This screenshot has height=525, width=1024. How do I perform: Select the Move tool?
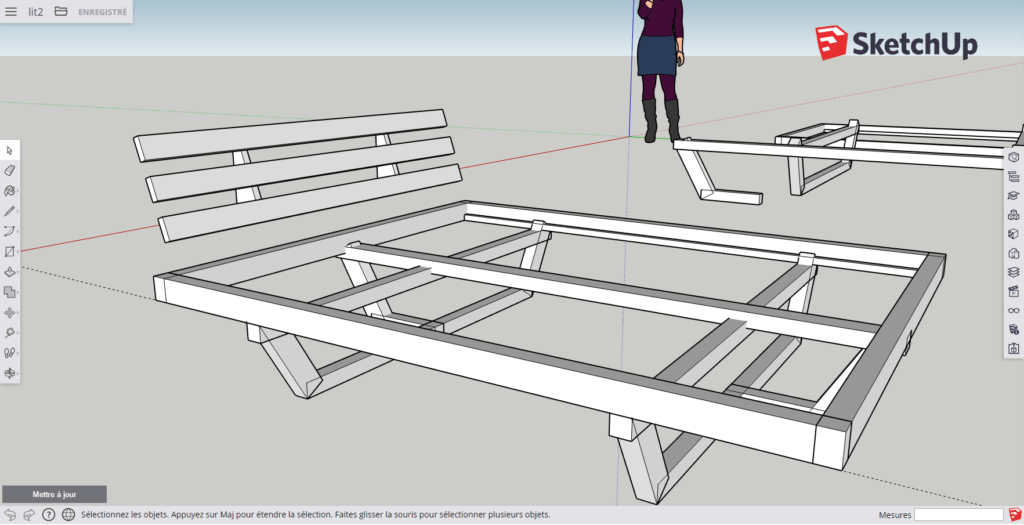(10, 313)
